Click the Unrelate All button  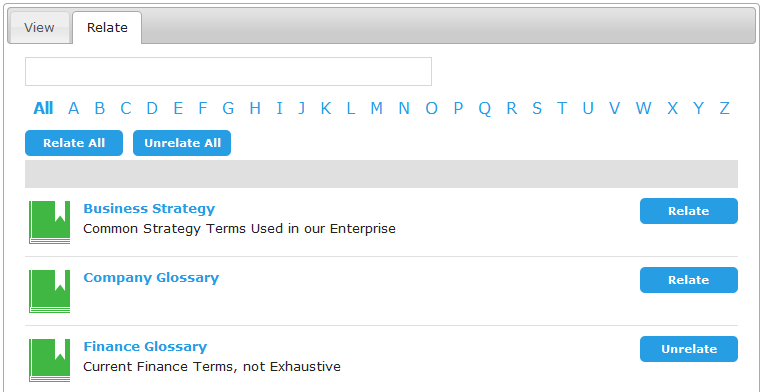tap(182, 143)
